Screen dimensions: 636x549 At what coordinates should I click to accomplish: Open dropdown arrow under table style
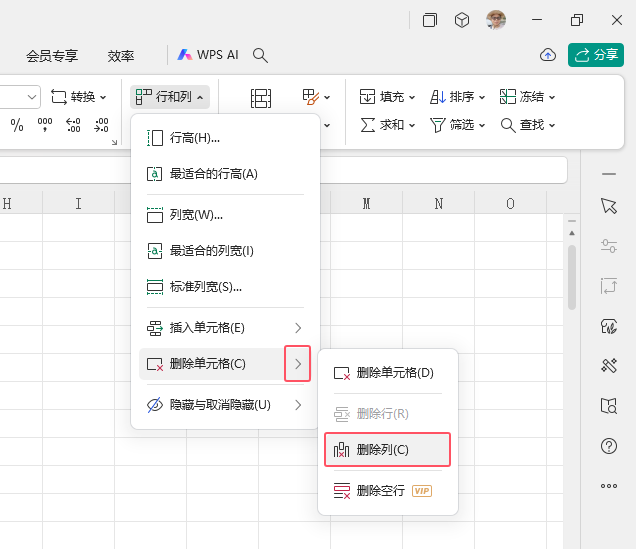click(327, 125)
